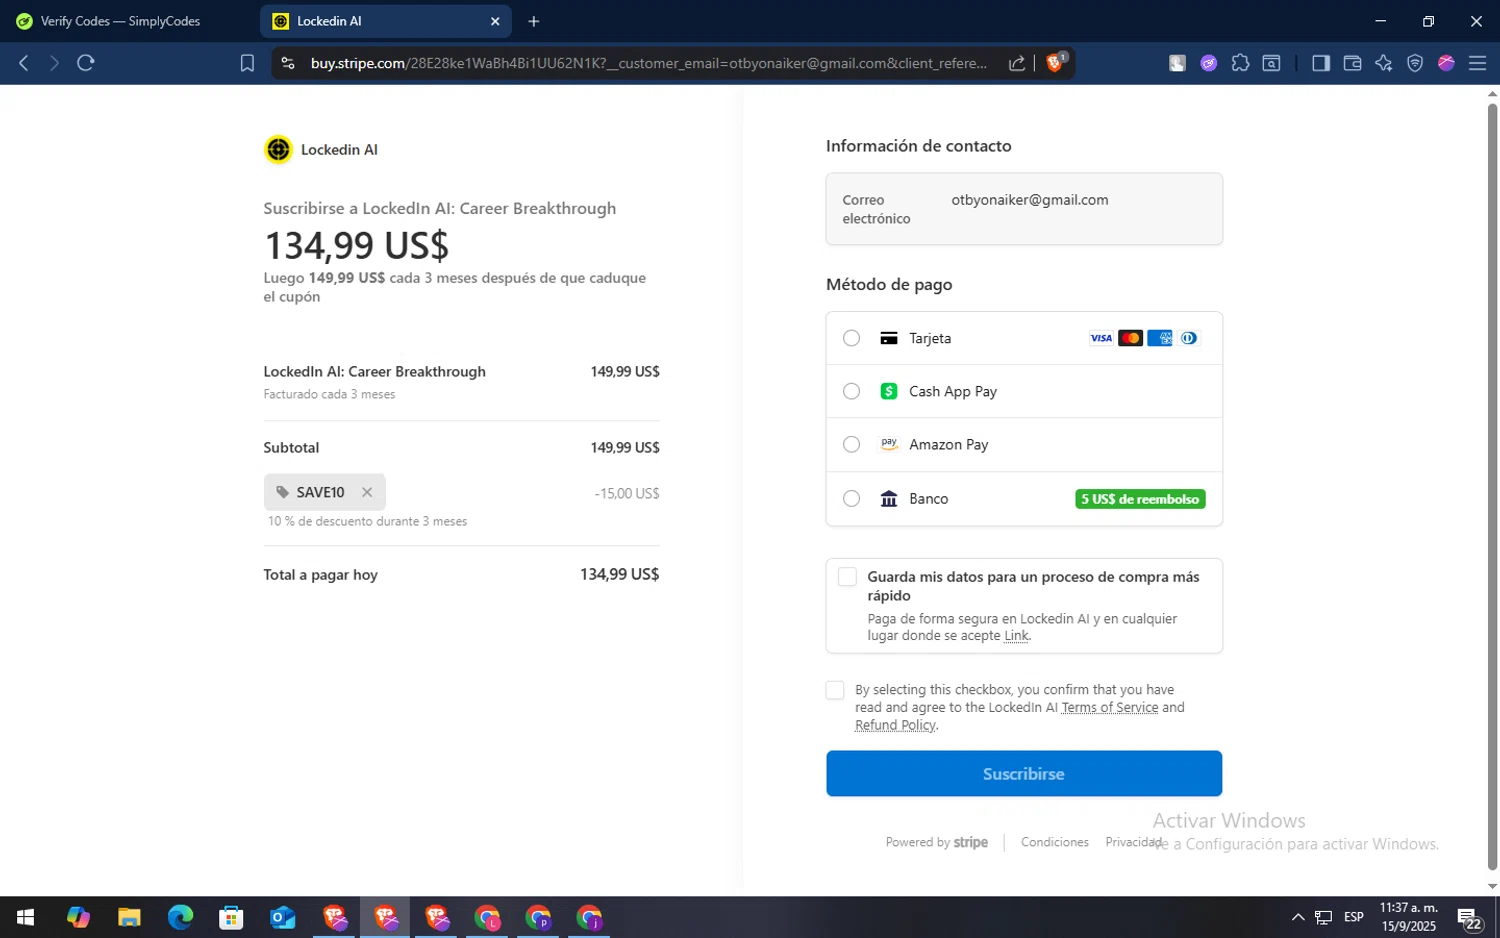The image size is (1500, 938).
Task: Click the Diners Club icon
Action: point(1188,338)
